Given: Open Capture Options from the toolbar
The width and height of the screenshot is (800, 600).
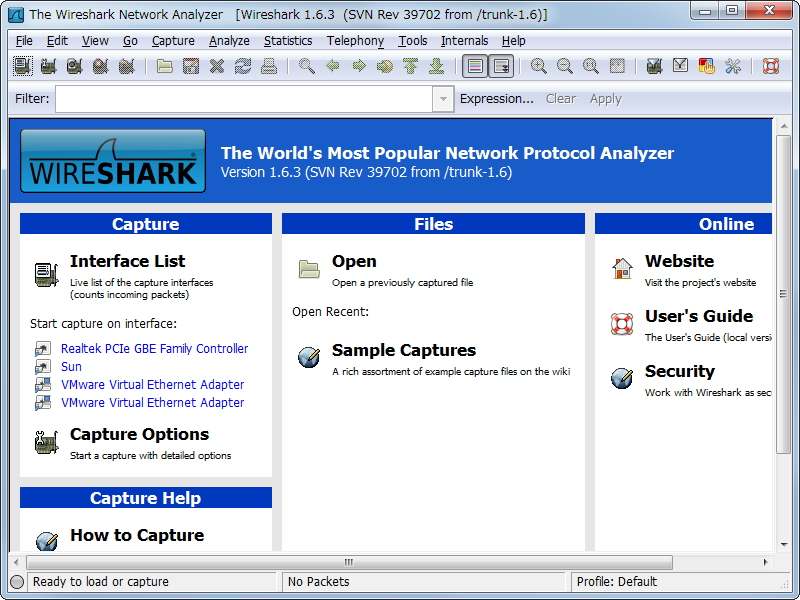Looking at the screenshot, I should tap(48, 65).
